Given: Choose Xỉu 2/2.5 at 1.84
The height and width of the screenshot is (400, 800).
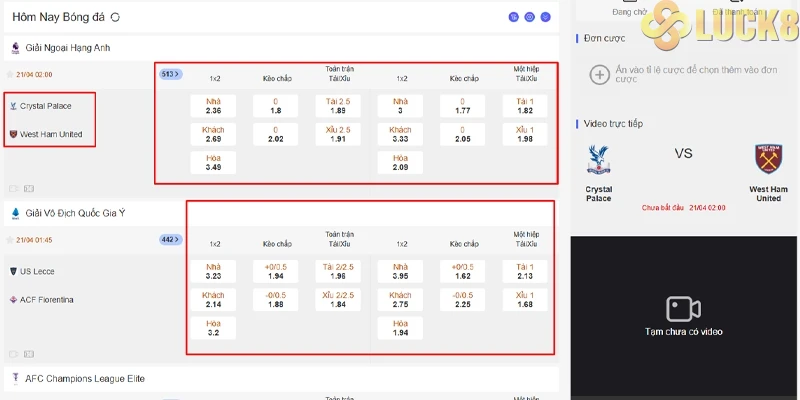Looking at the screenshot, I should (x=338, y=299).
